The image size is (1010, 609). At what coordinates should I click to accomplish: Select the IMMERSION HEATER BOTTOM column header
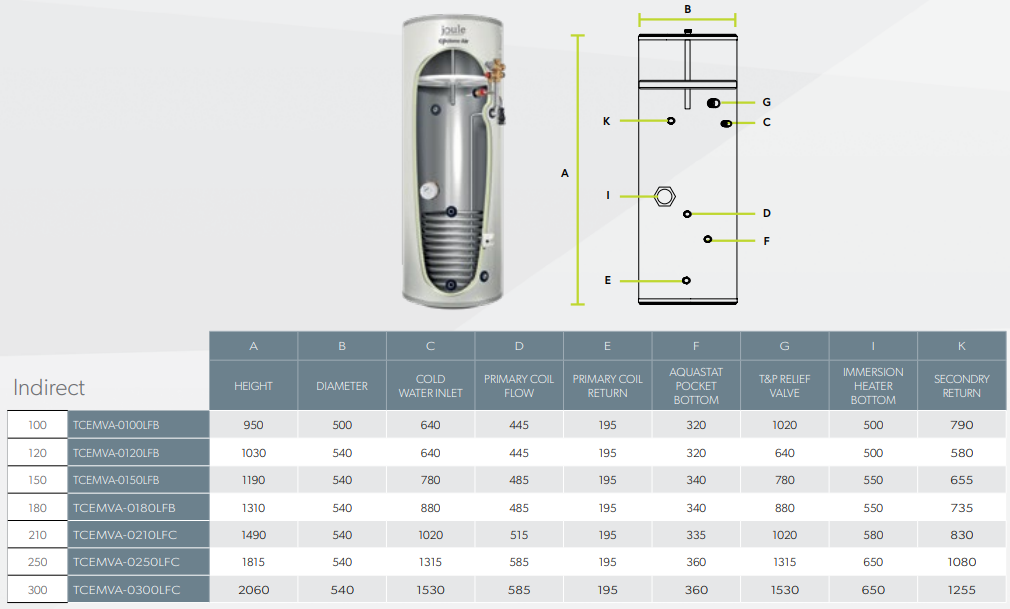click(x=872, y=385)
